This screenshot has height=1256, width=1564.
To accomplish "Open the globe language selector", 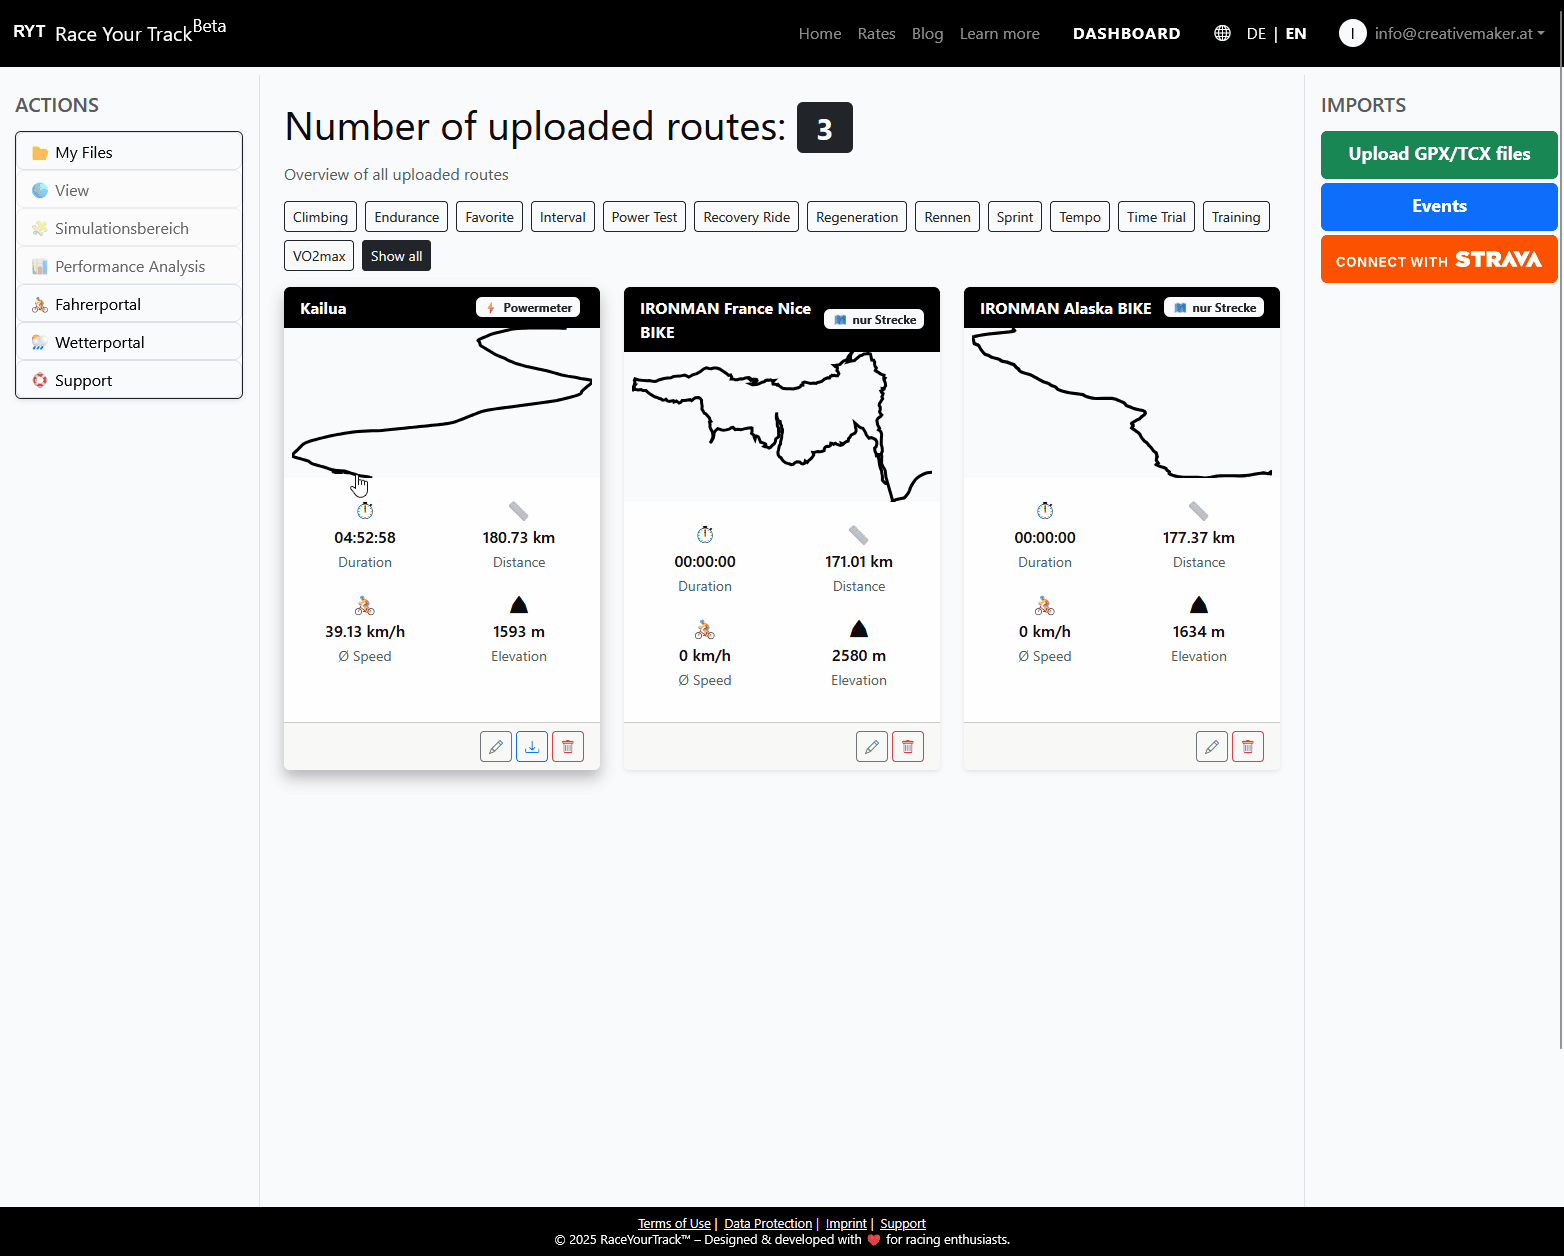I will (x=1222, y=33).
